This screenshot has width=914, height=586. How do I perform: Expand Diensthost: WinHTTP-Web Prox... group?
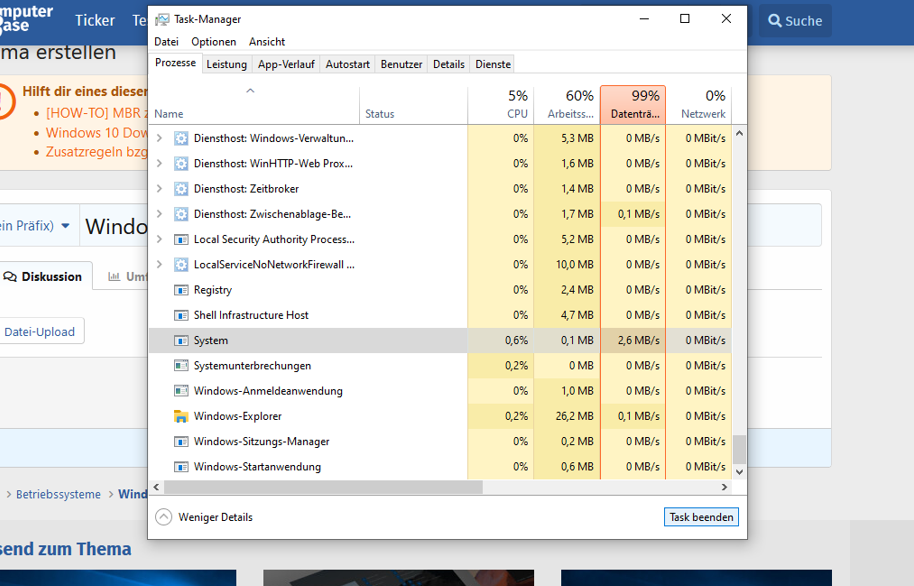159,163
